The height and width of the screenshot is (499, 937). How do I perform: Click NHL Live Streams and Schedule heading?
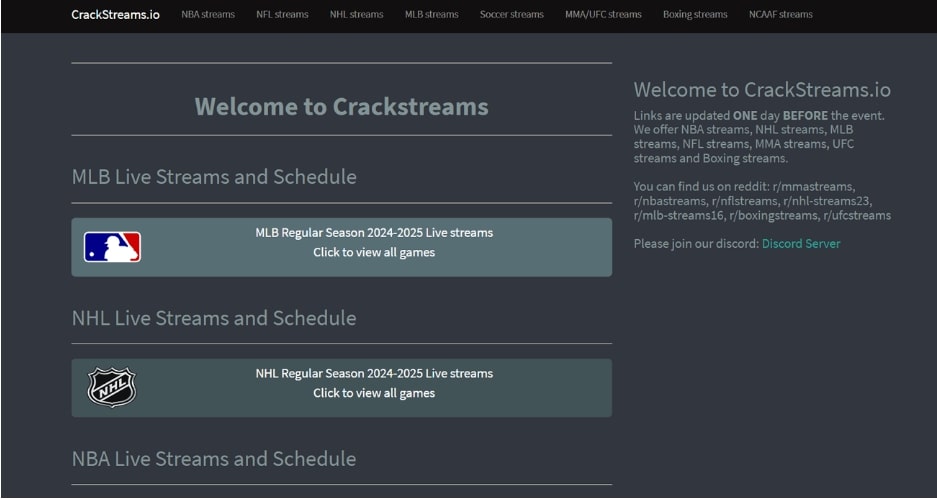[x=214, y=318]
